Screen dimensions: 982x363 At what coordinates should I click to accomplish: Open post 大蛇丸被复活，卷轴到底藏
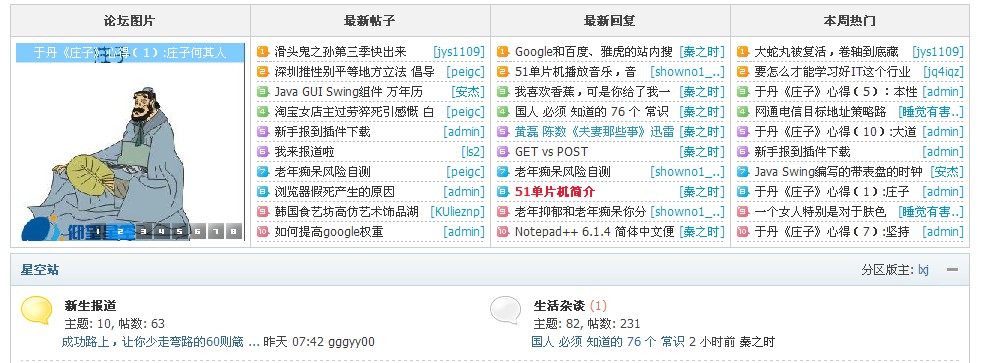(x=826, y=52)
